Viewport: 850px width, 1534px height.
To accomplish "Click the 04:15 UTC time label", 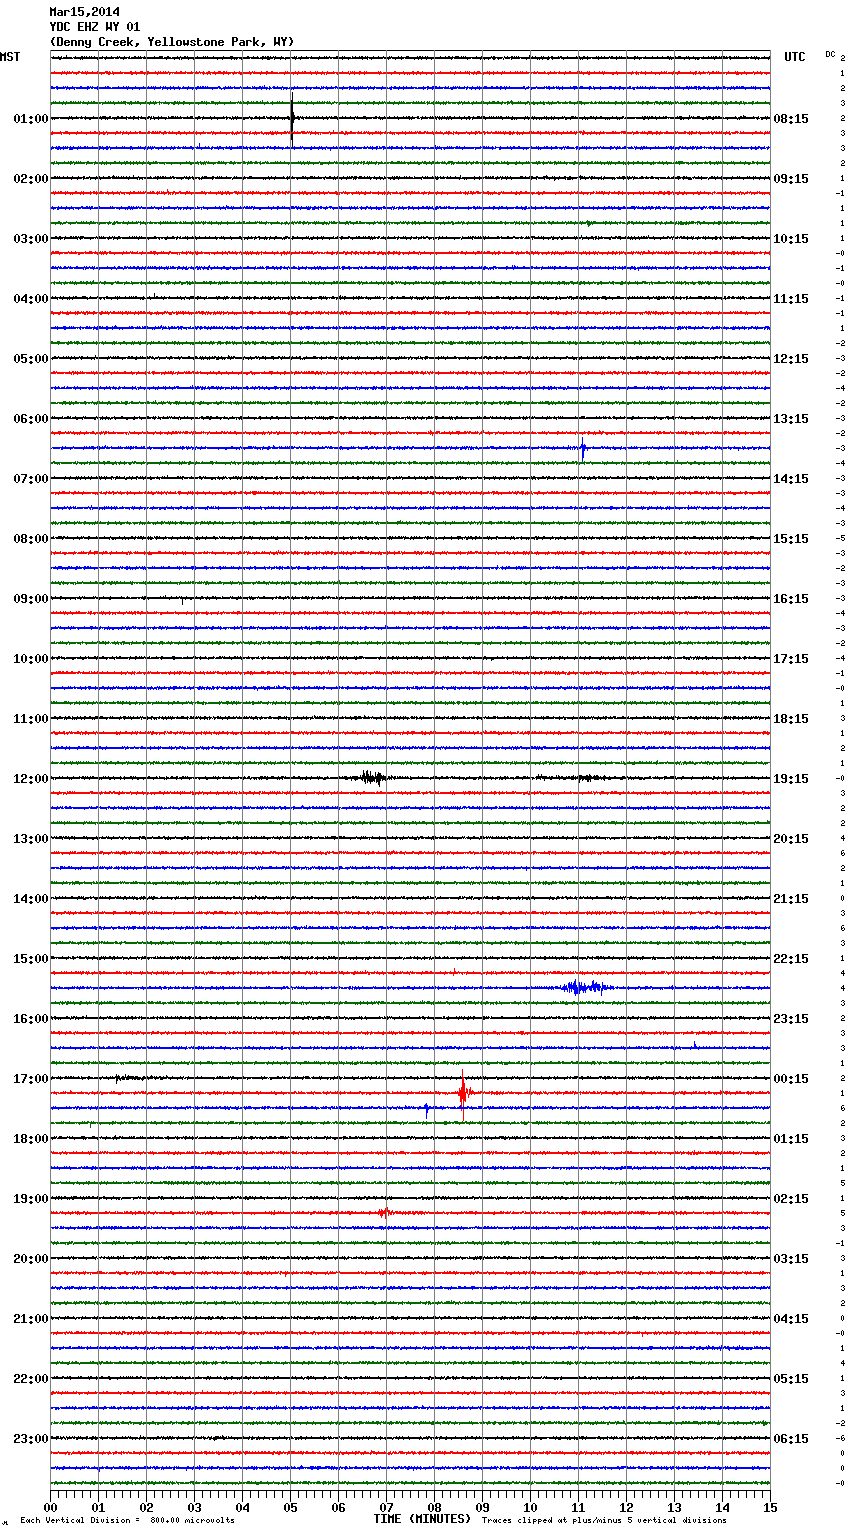I will tap(791, 1319).
